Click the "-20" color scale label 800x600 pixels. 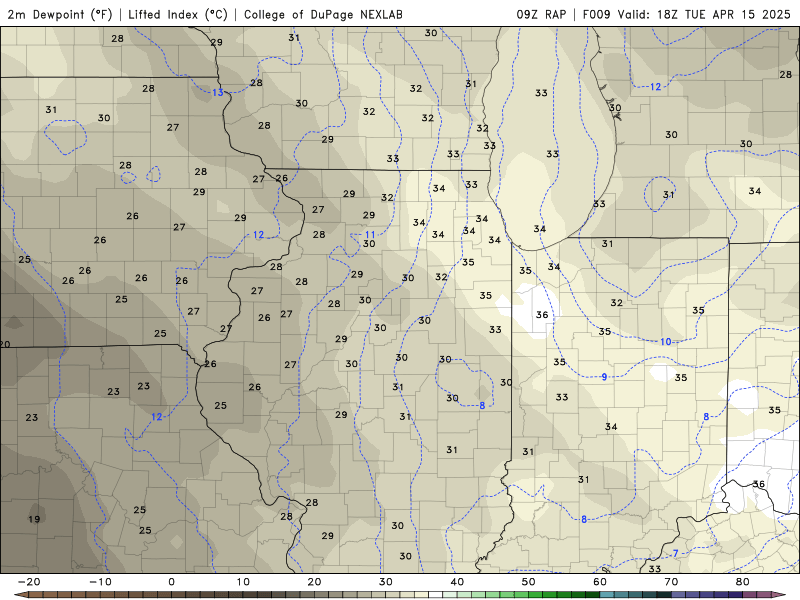coord(29,582)
